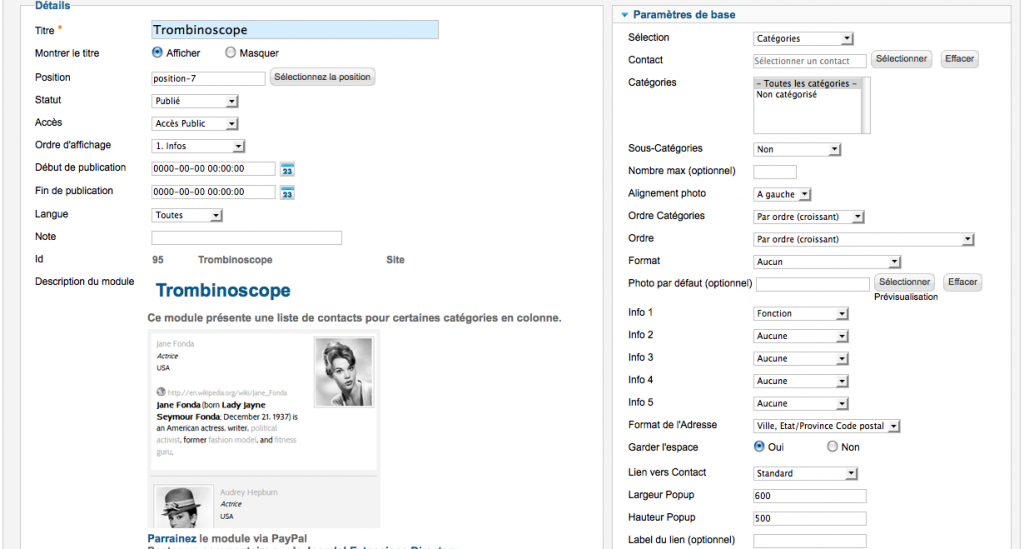Choose Non for Garder l'espace
The image size is (1024, 549).
click(832, 448)
